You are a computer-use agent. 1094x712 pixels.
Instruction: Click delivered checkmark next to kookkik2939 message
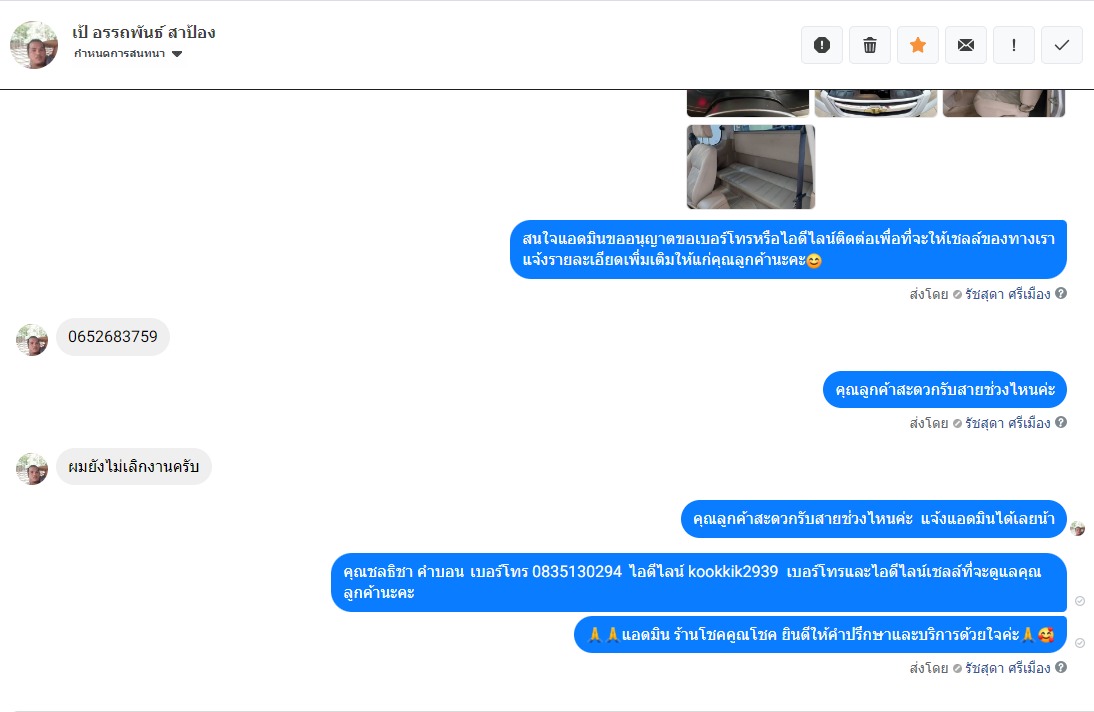(1080, 601)
